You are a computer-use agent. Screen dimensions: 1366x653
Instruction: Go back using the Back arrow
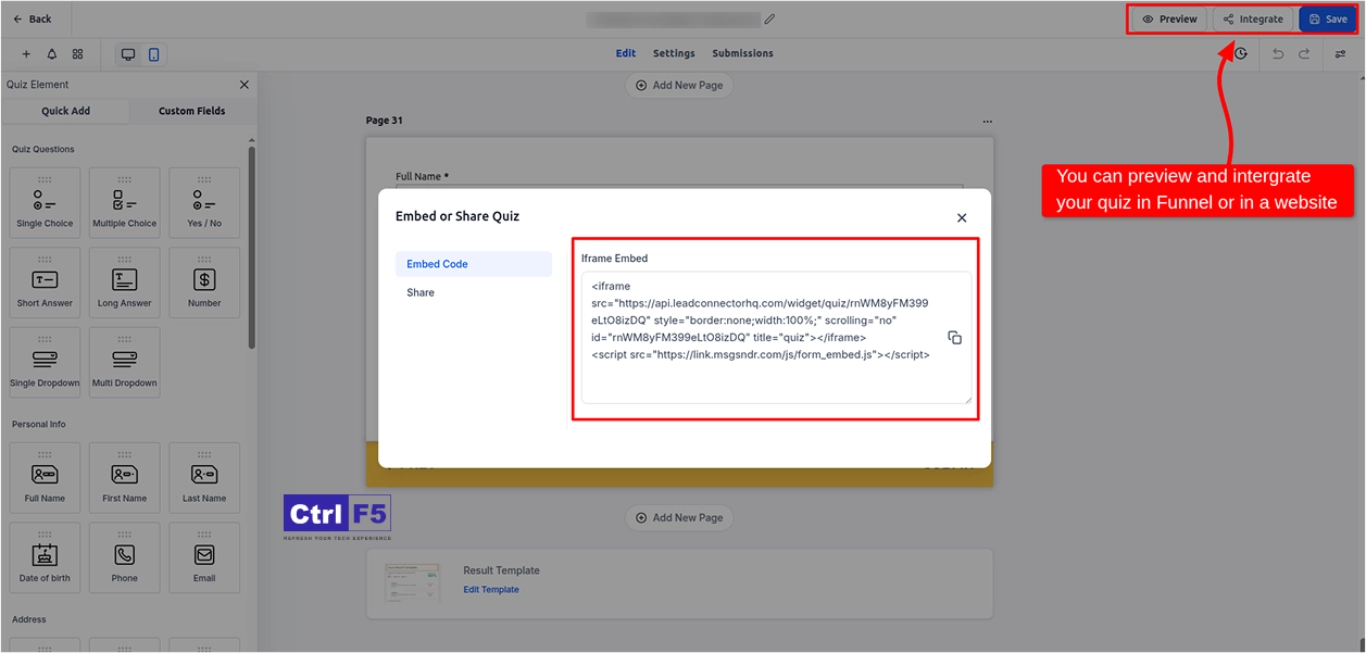[x=32, y=19]
